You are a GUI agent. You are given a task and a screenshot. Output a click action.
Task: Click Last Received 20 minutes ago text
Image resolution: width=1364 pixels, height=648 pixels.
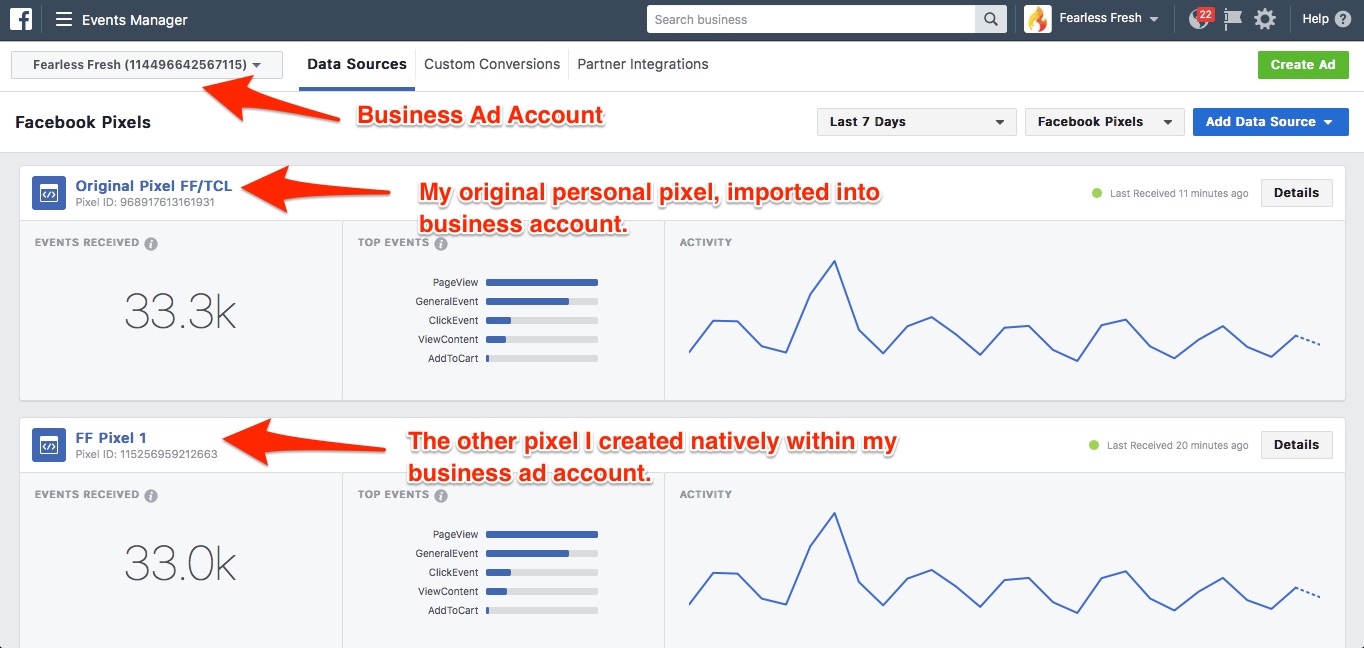1177,446
